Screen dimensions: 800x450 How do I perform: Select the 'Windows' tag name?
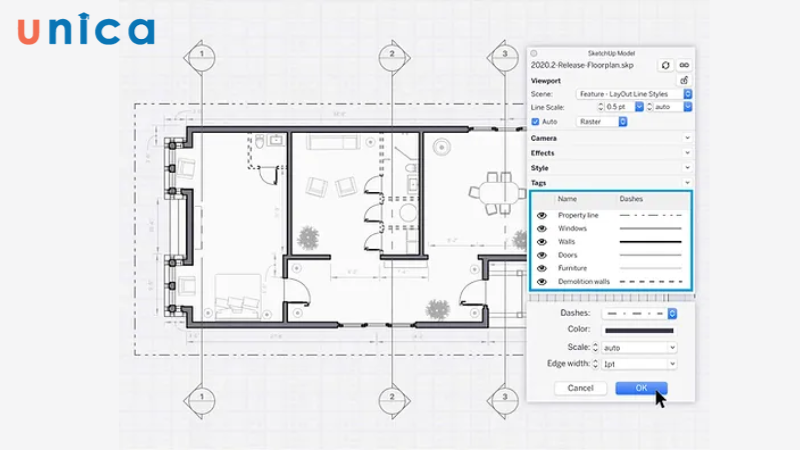(x=572, y=229)
